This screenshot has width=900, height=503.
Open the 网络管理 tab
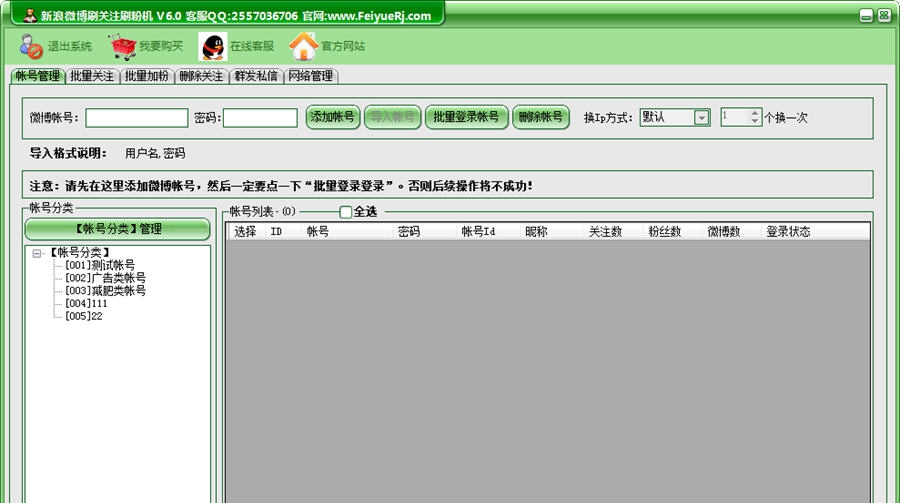click(311, 76)
